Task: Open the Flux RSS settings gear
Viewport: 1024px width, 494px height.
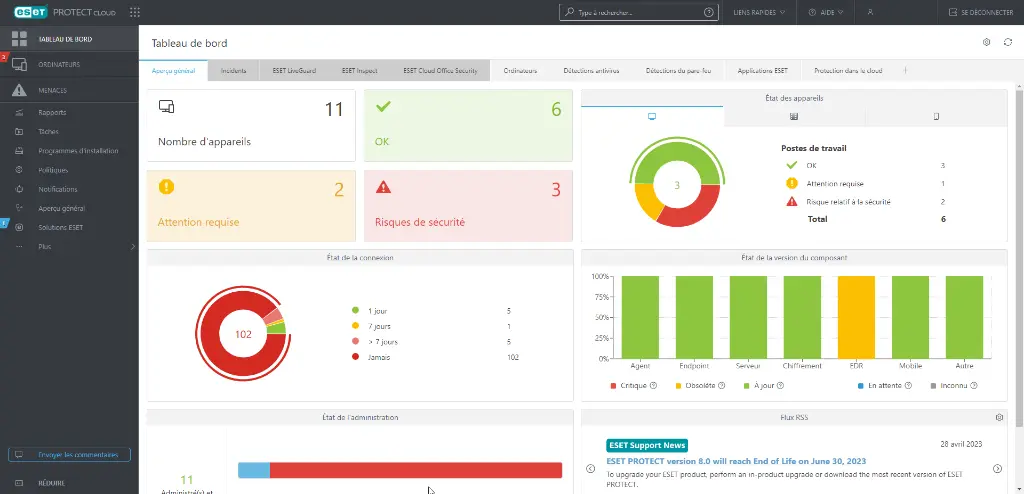Action: pos(999,418)
